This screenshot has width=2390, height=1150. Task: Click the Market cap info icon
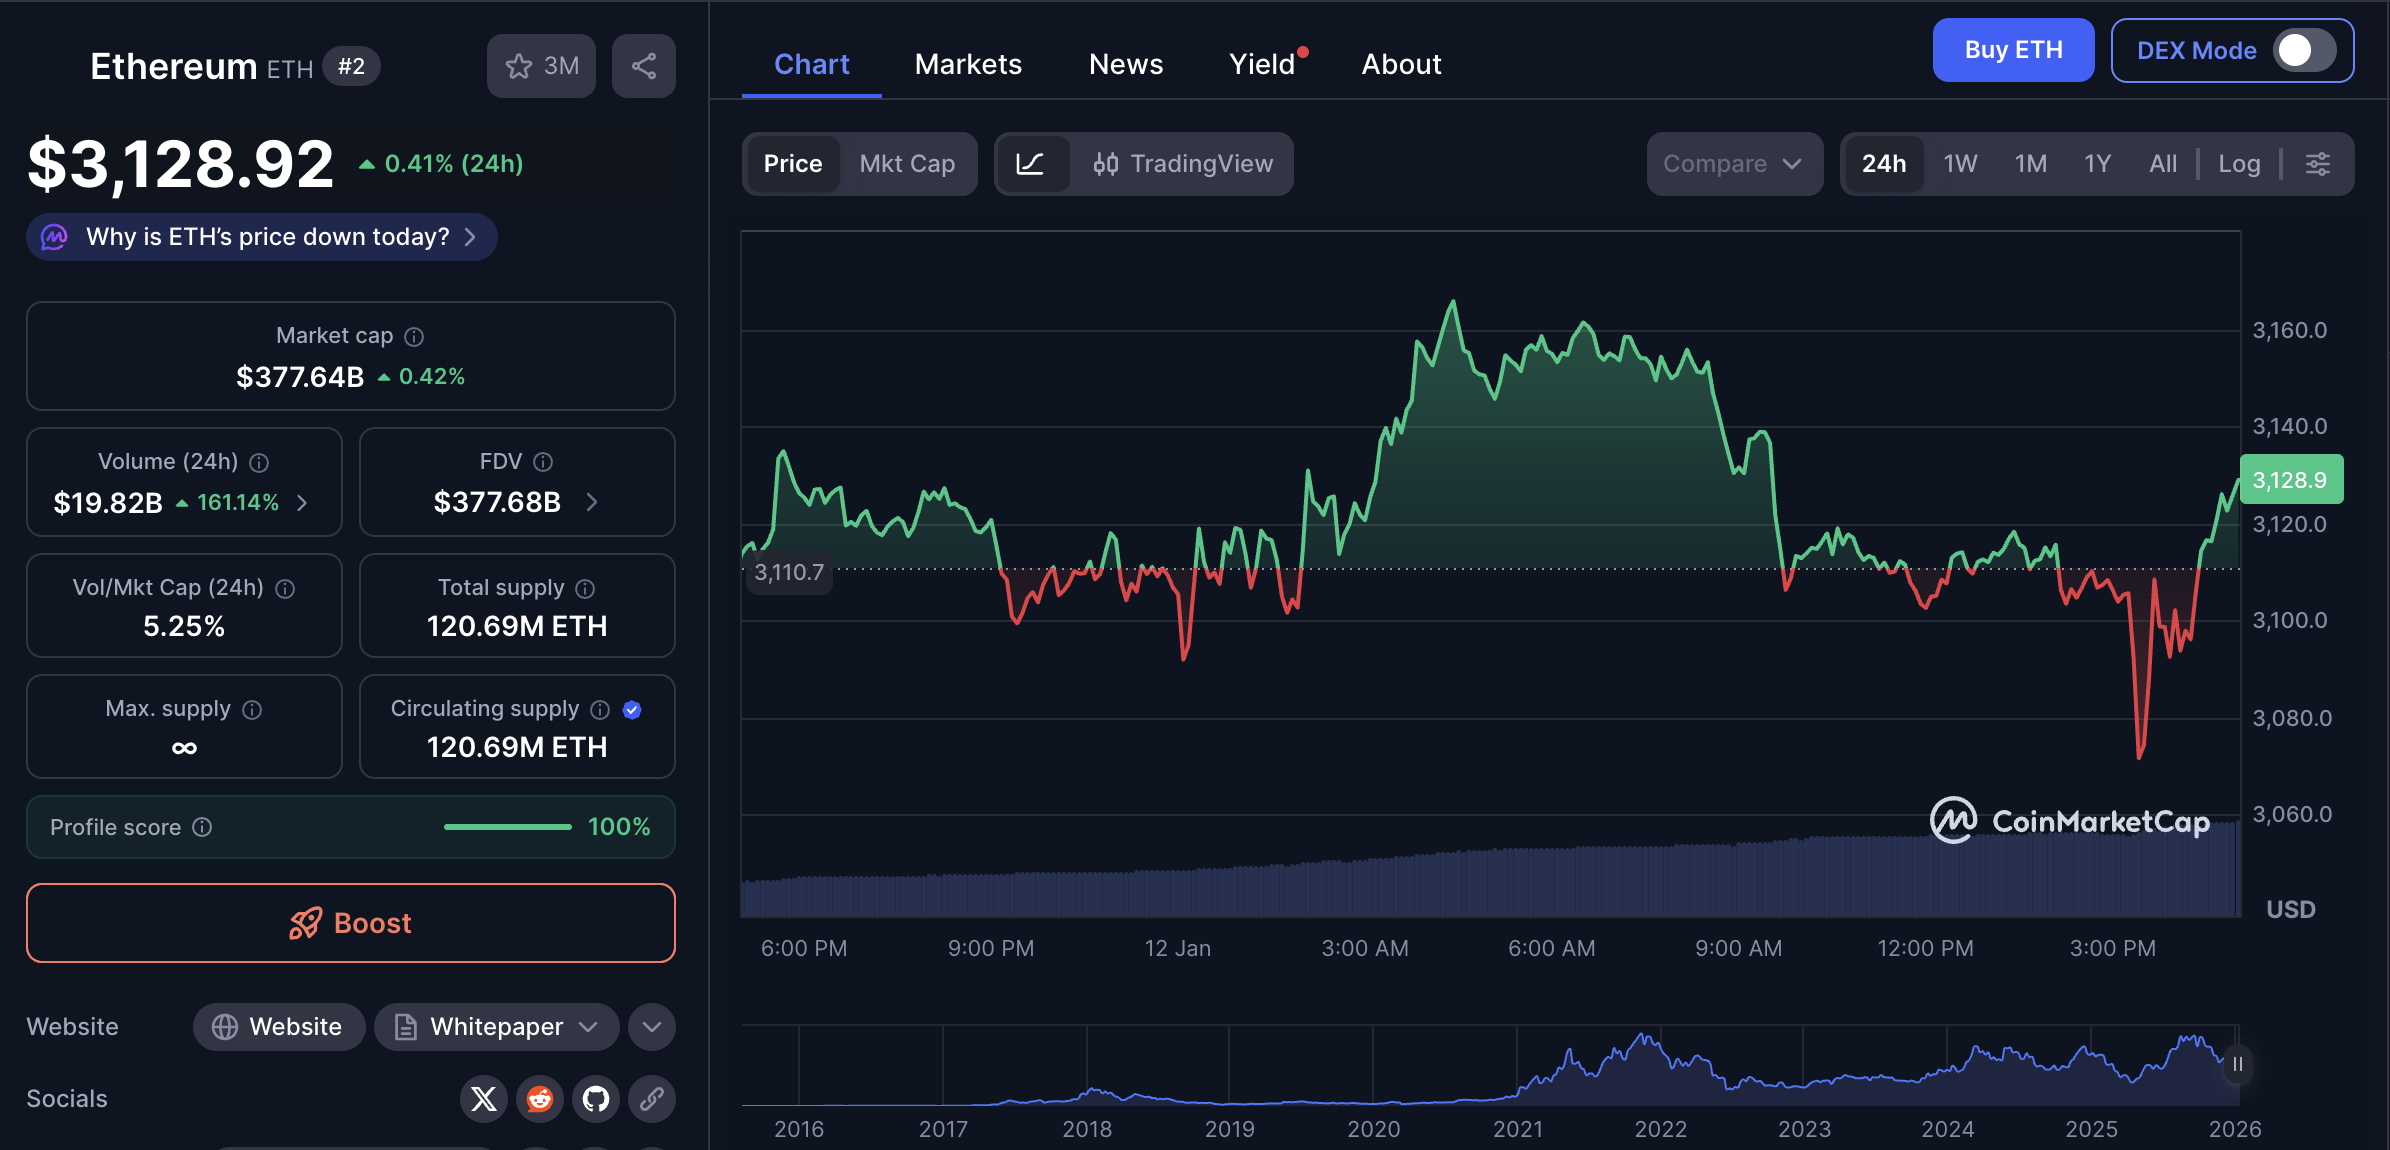point(414,336)
